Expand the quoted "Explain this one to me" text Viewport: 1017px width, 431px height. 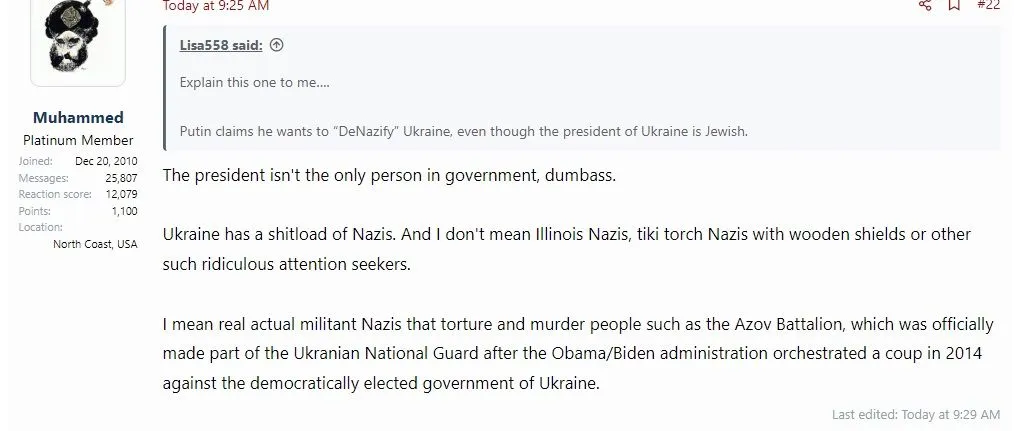(254, 82)
